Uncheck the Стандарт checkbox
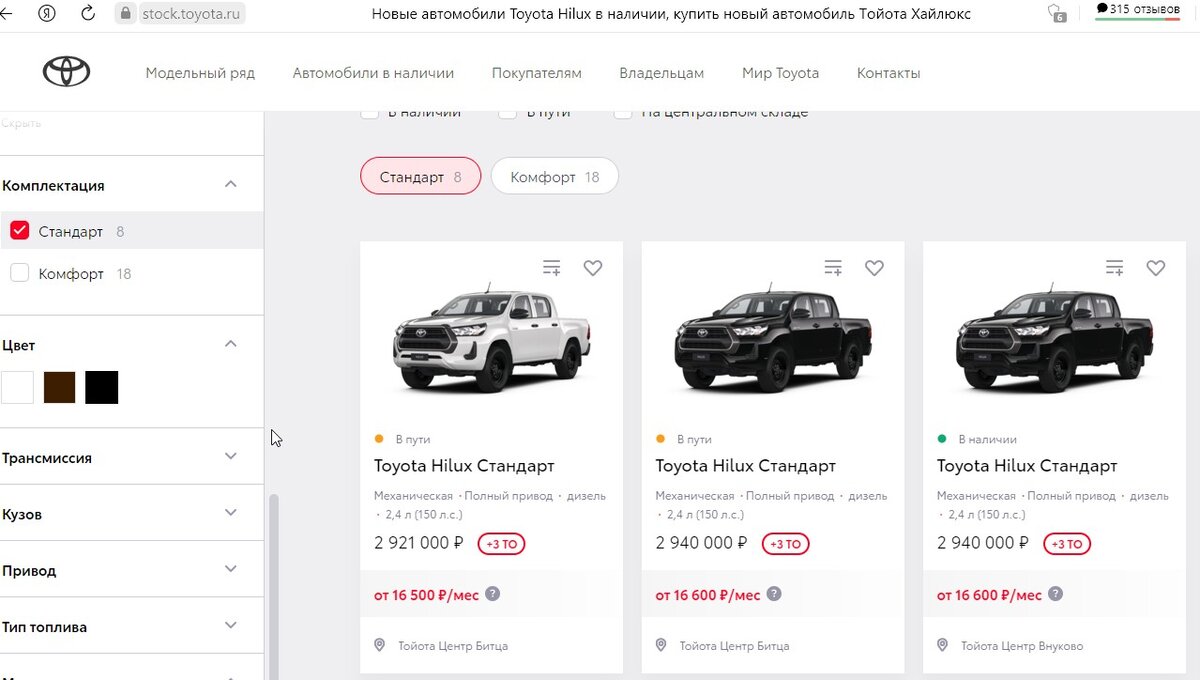1200x680 pixels. point(20,231)
